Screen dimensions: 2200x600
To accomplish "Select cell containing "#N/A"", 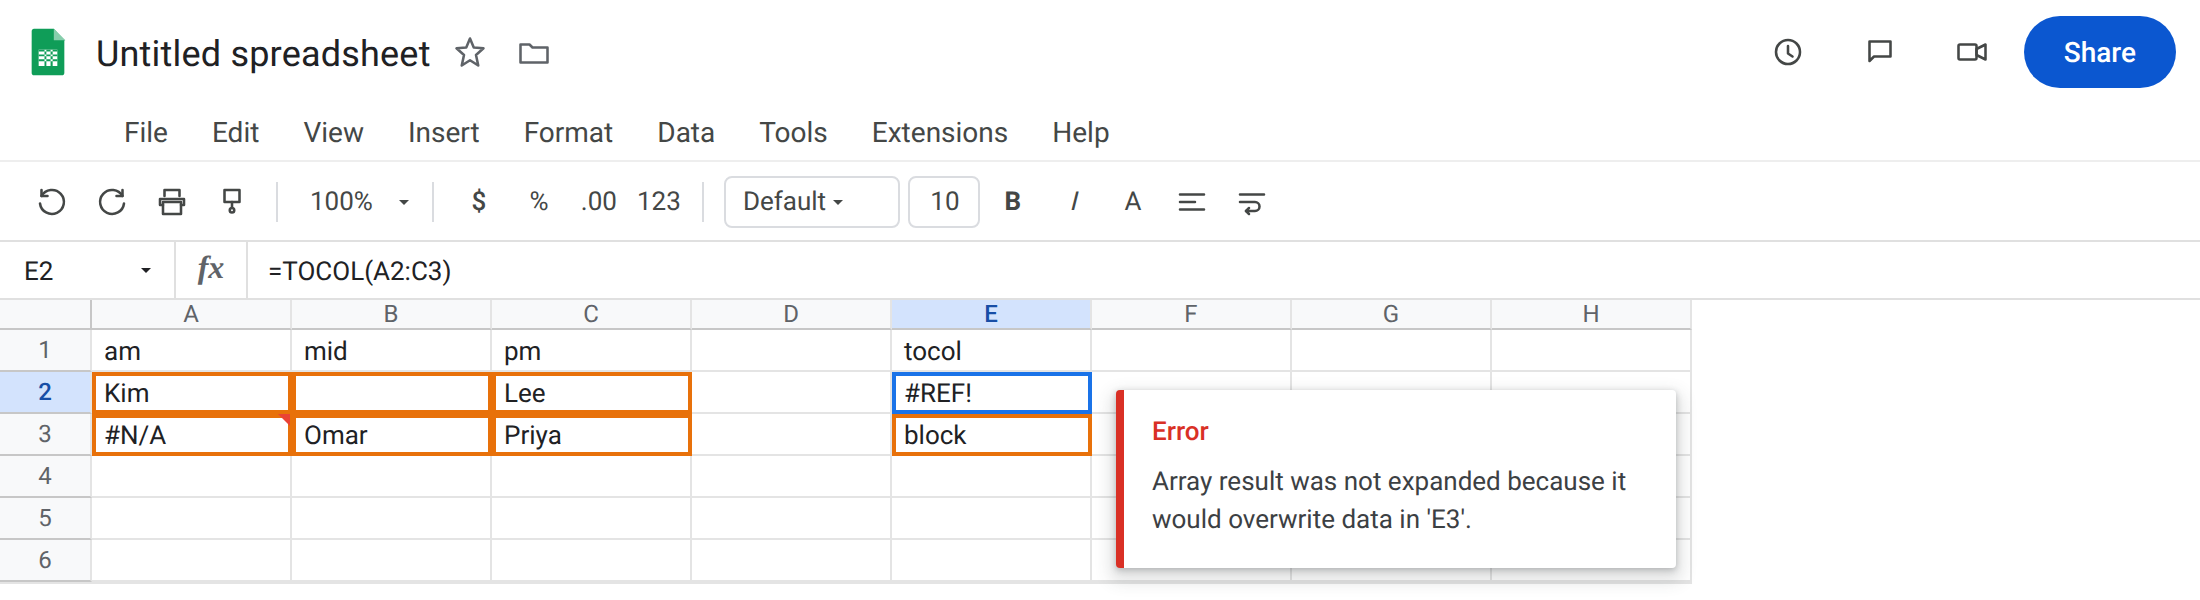I will [x=191, y=434].
